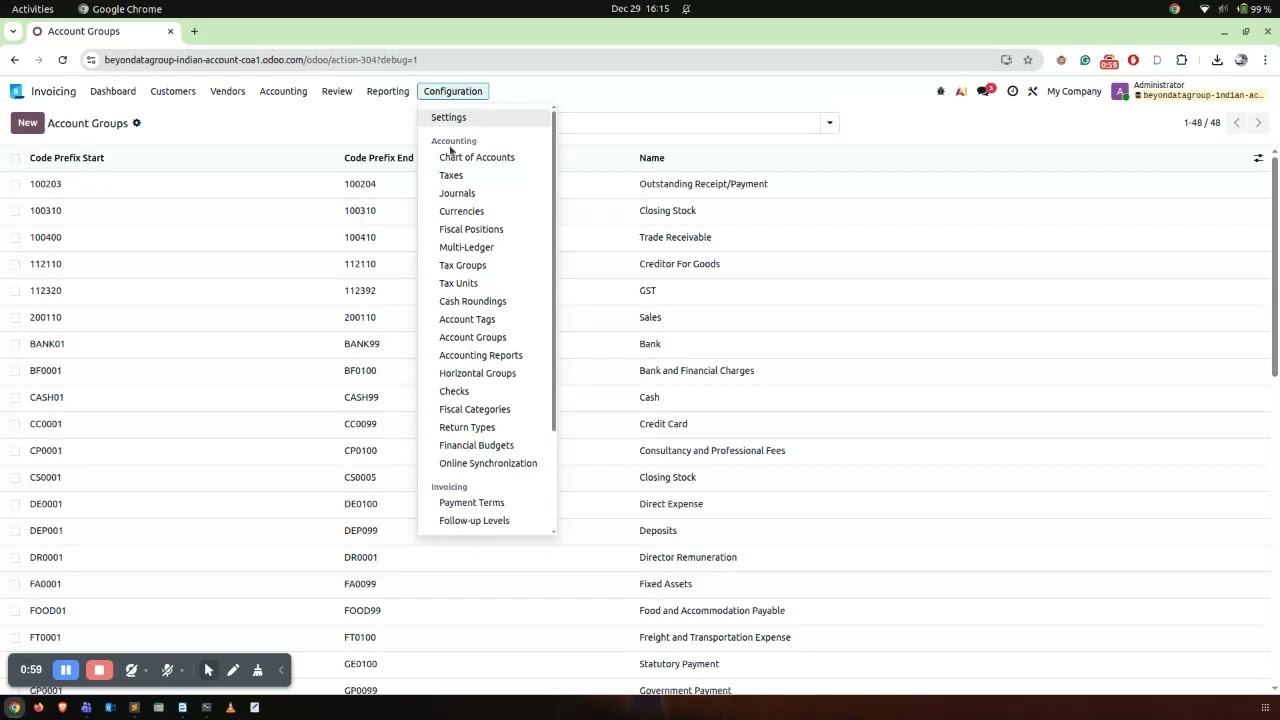The width and height of the screenshot is (1280, 720).
Task: Click the Configuration dropdown menu scrollbar
Action: click(553, 270)
